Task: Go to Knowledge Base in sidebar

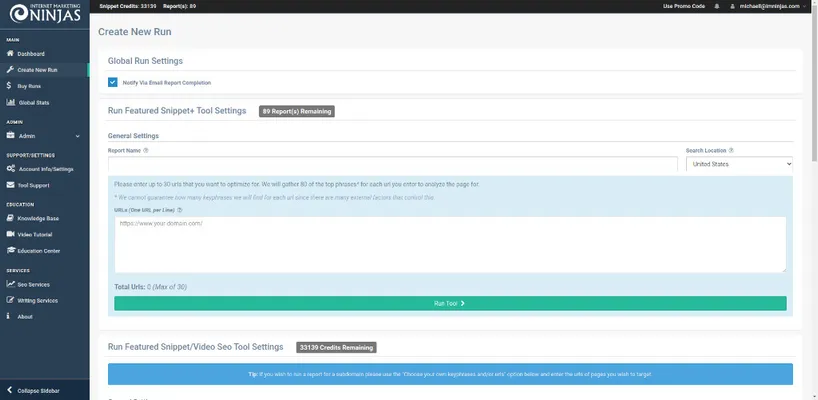Action: 38,218
